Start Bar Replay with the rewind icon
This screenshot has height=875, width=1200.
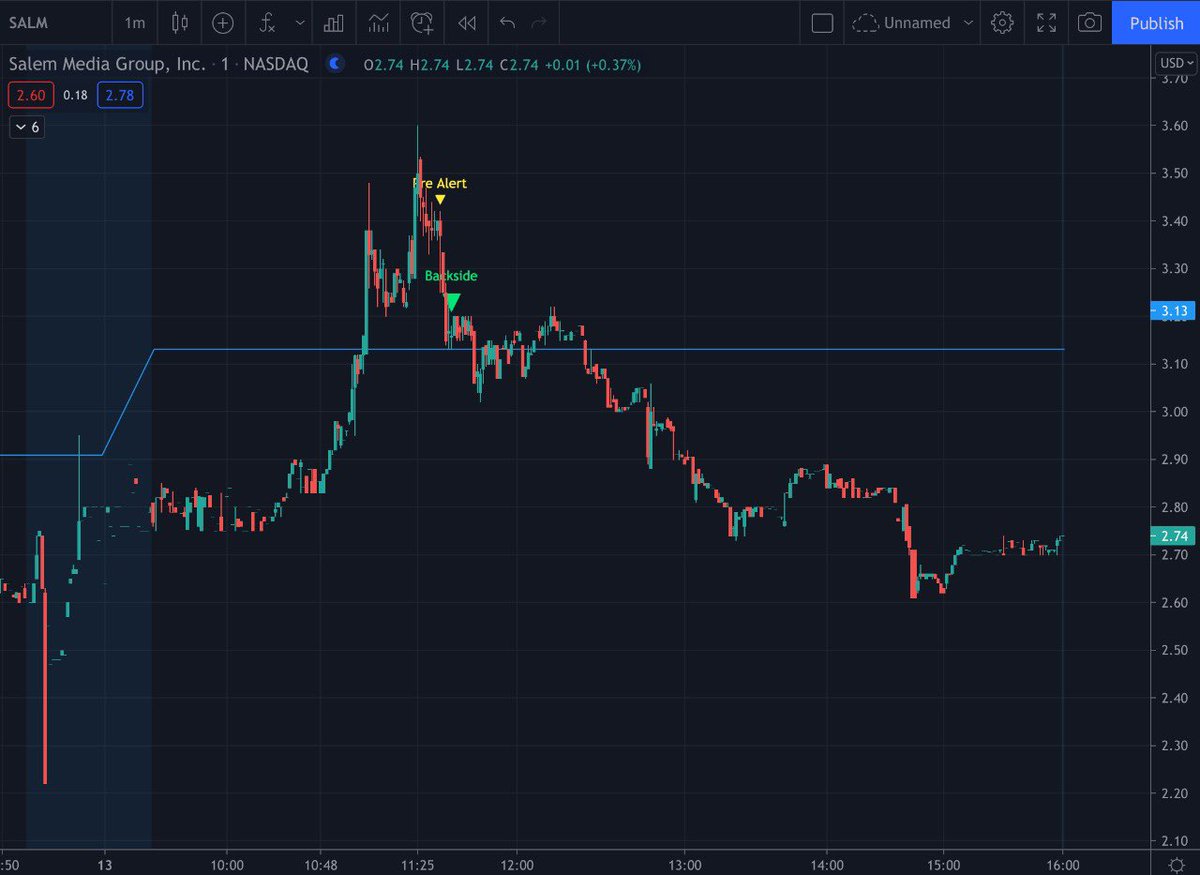click(x=467, y=22)
